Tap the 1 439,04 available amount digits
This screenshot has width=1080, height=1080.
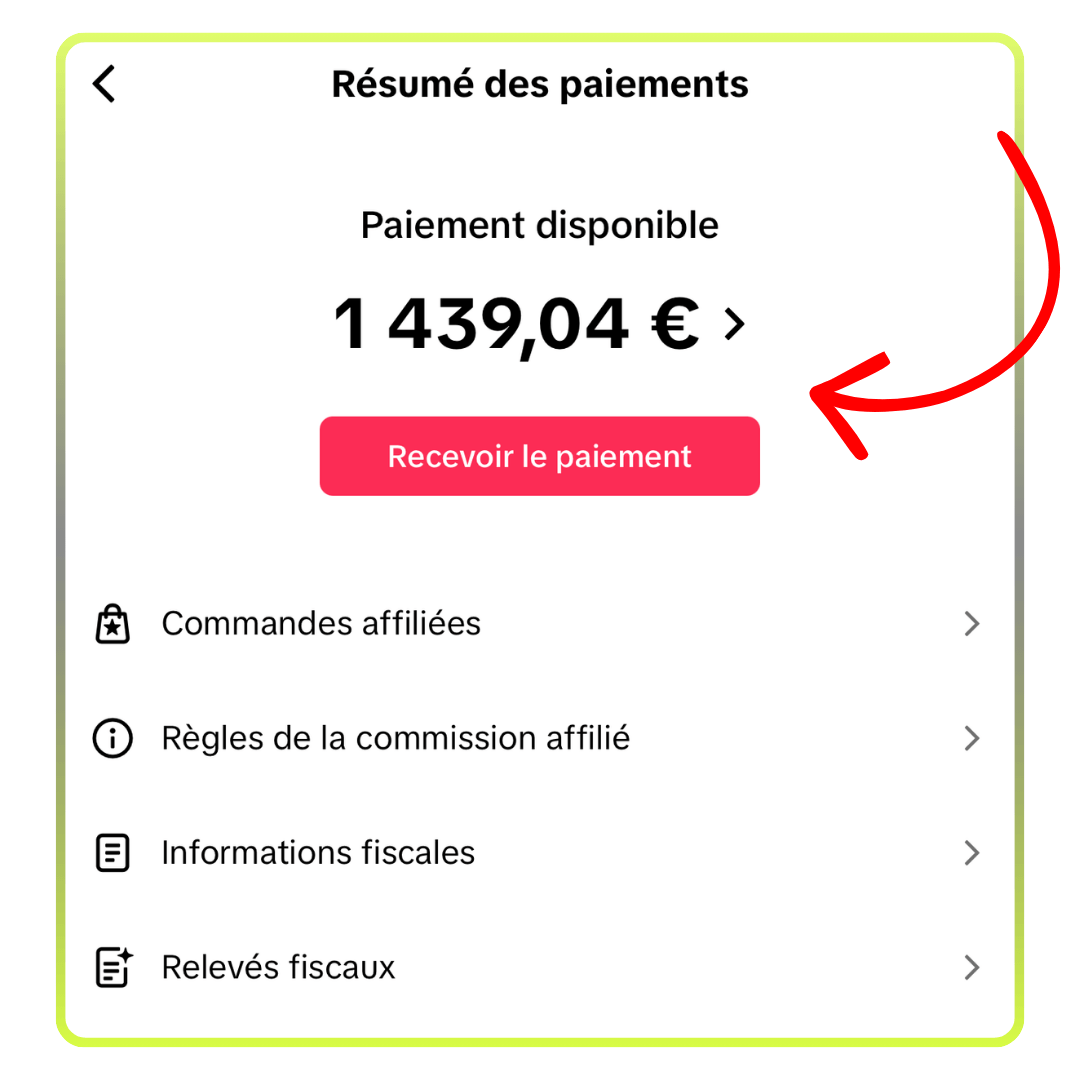click(x=480, y=324)
